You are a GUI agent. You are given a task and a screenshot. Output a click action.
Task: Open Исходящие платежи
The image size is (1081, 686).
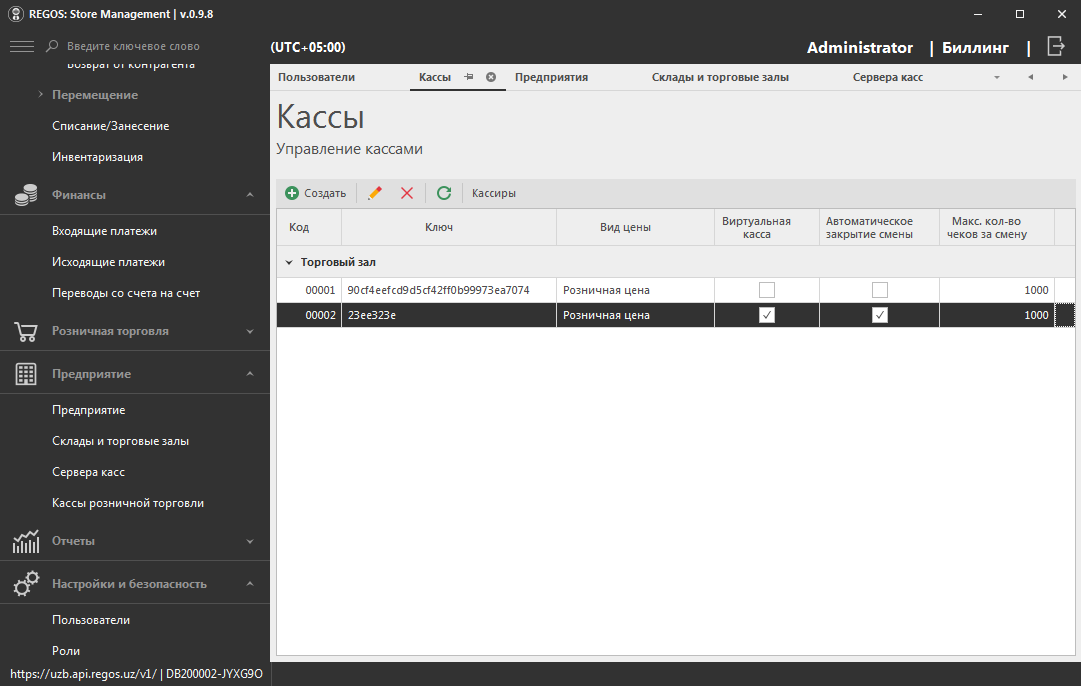(x=108, y=262)
